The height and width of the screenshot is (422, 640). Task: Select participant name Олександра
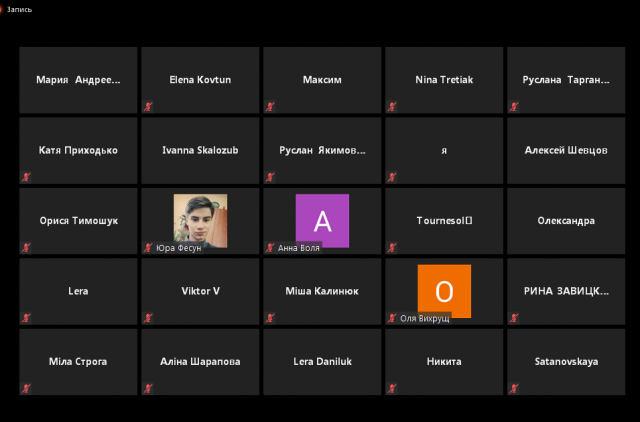(566, 221)
